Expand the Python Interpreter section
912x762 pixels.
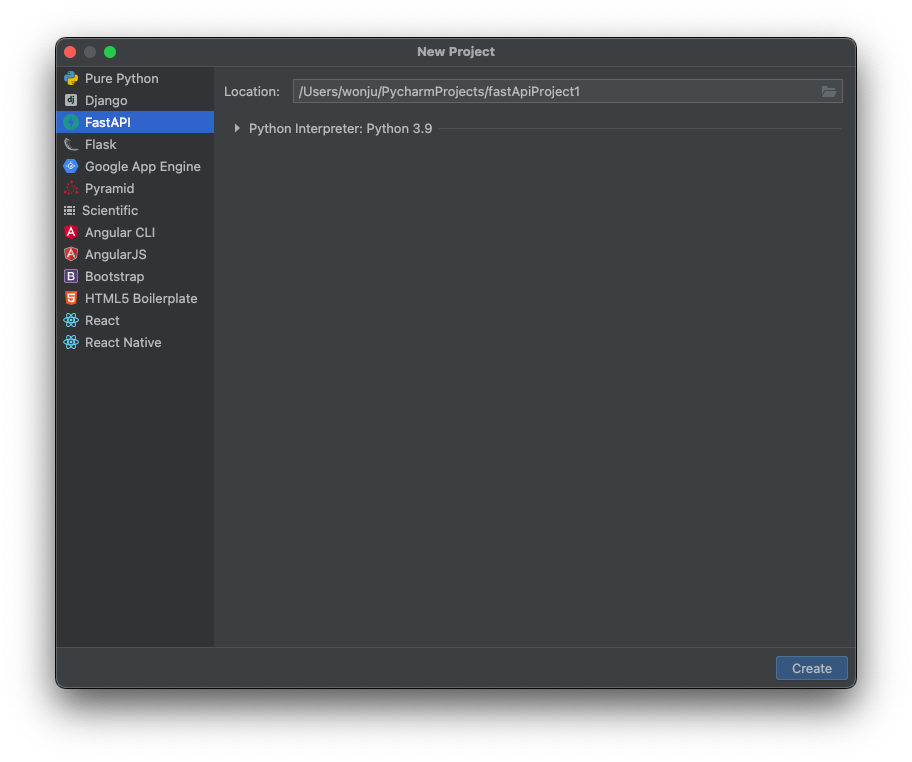(x=237, y=128)
